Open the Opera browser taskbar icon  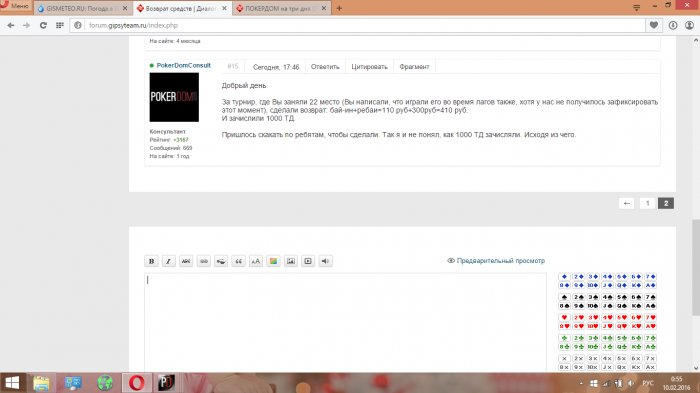137,383
